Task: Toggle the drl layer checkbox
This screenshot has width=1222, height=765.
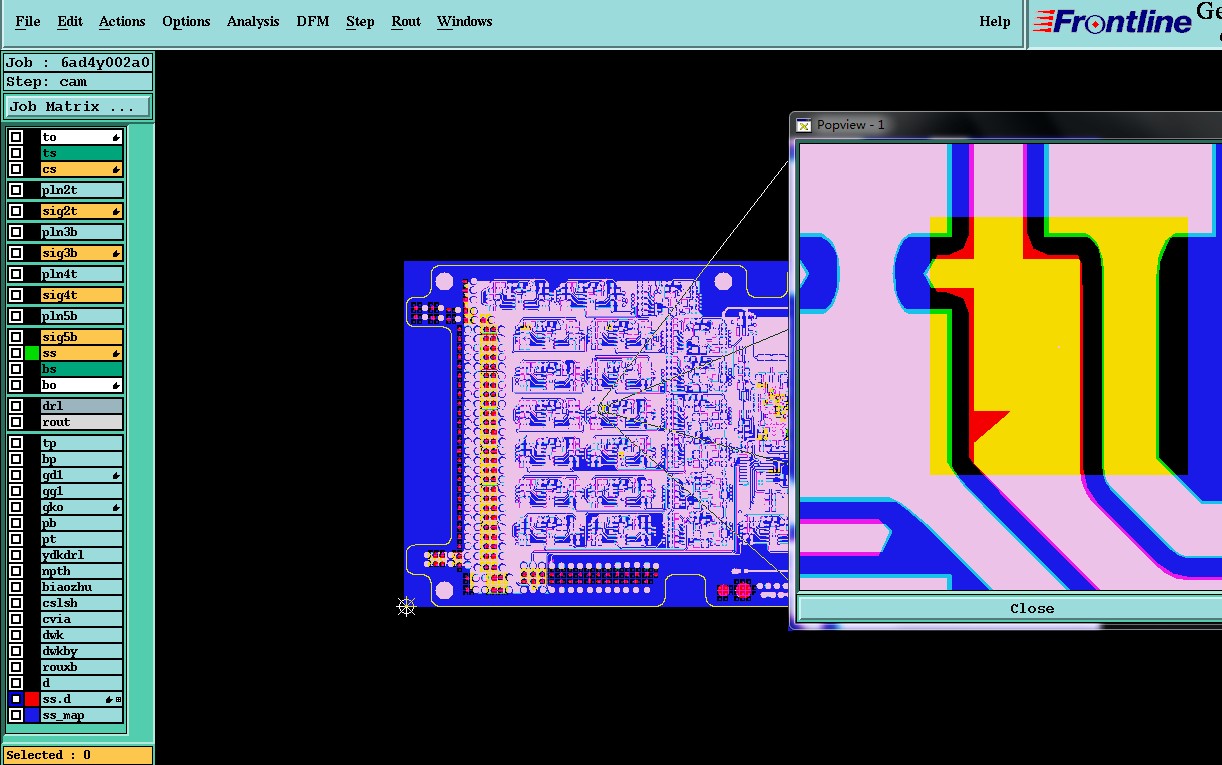Action: pyautogui.click(x=16, y=406)
